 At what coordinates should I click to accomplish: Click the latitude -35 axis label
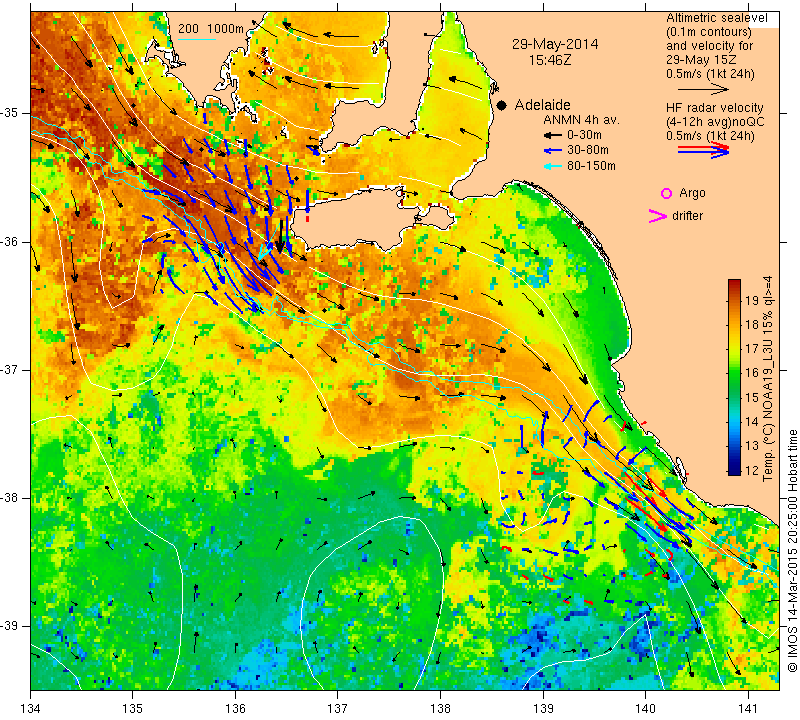(x=10, y=113)
